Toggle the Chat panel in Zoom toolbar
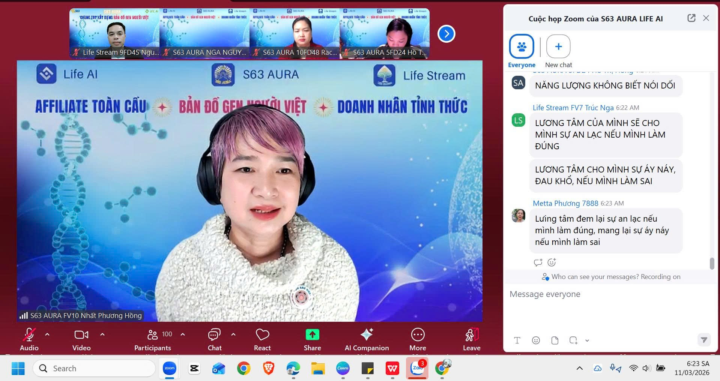This screenshot has height=381, width=720. (214, 335)
